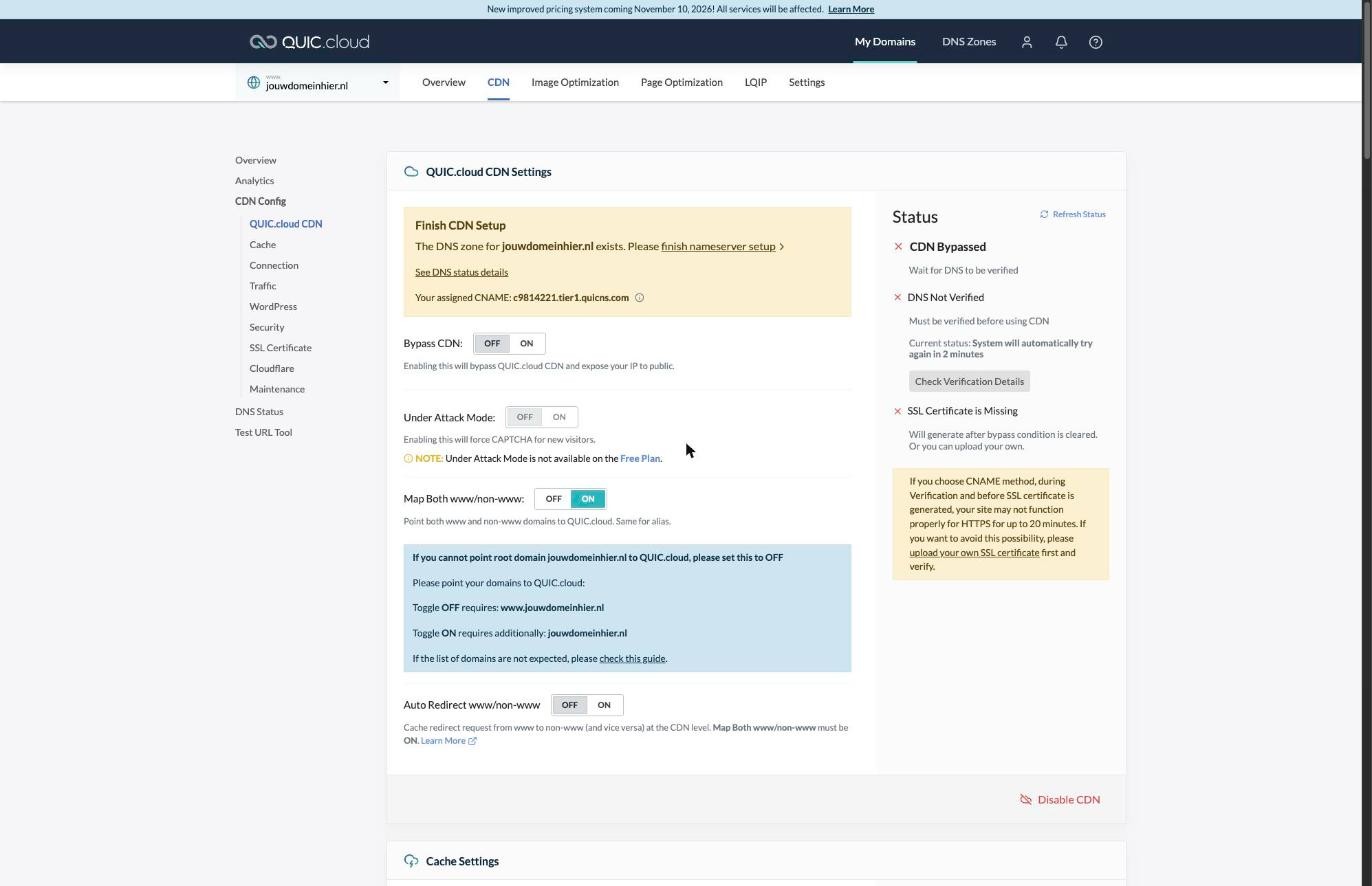Open the jouwdomeinhier.nl domain dropdown arrow

(x=385, y=83)
